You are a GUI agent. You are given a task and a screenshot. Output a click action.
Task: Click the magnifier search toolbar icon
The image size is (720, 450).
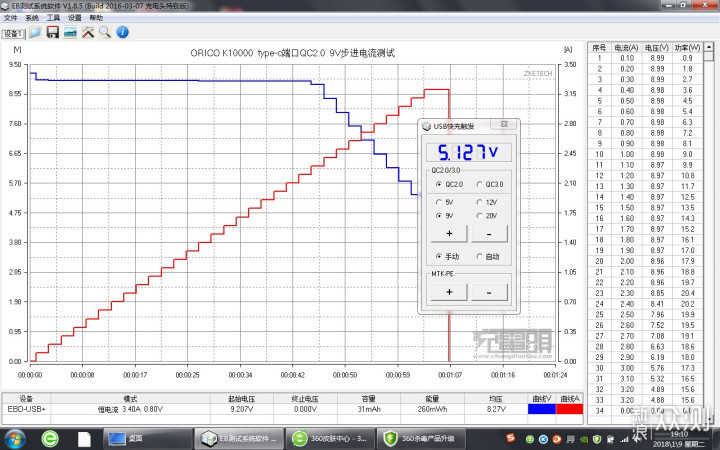[x=104, y=33]
